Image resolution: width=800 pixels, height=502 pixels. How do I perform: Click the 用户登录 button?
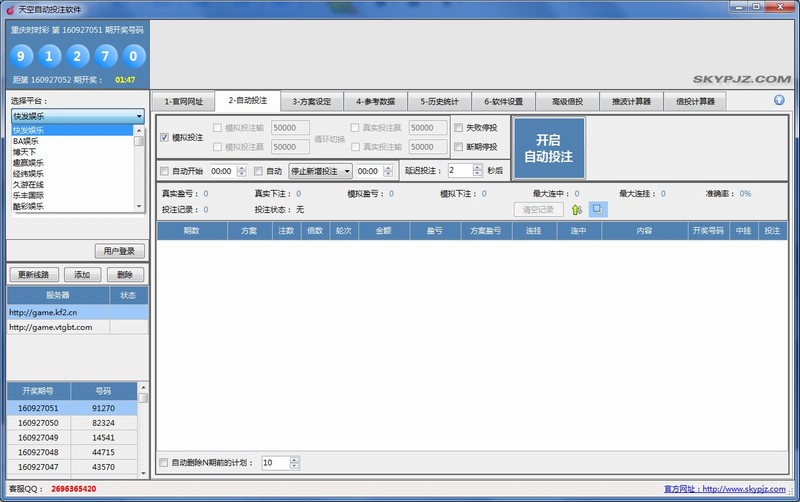point(121,251)
